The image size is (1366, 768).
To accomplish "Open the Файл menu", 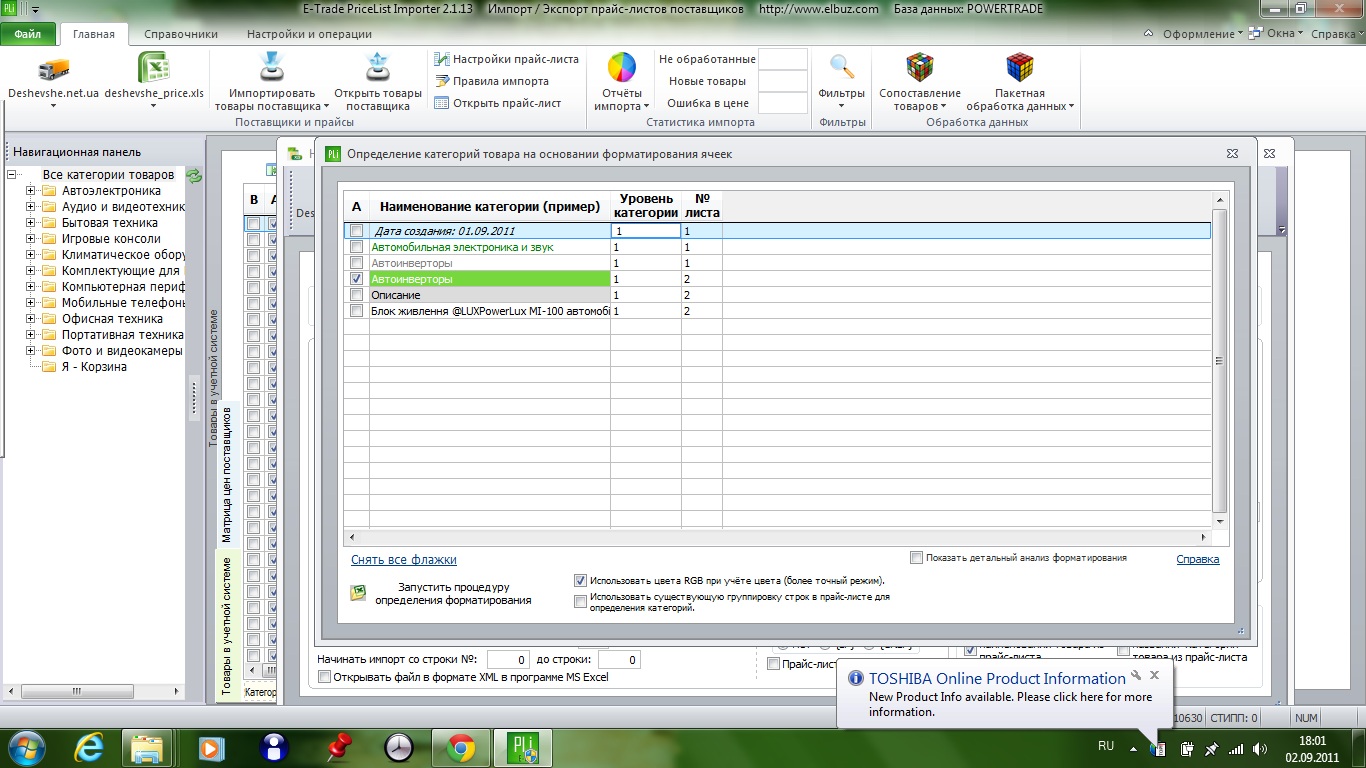I will tap(28, 34).
